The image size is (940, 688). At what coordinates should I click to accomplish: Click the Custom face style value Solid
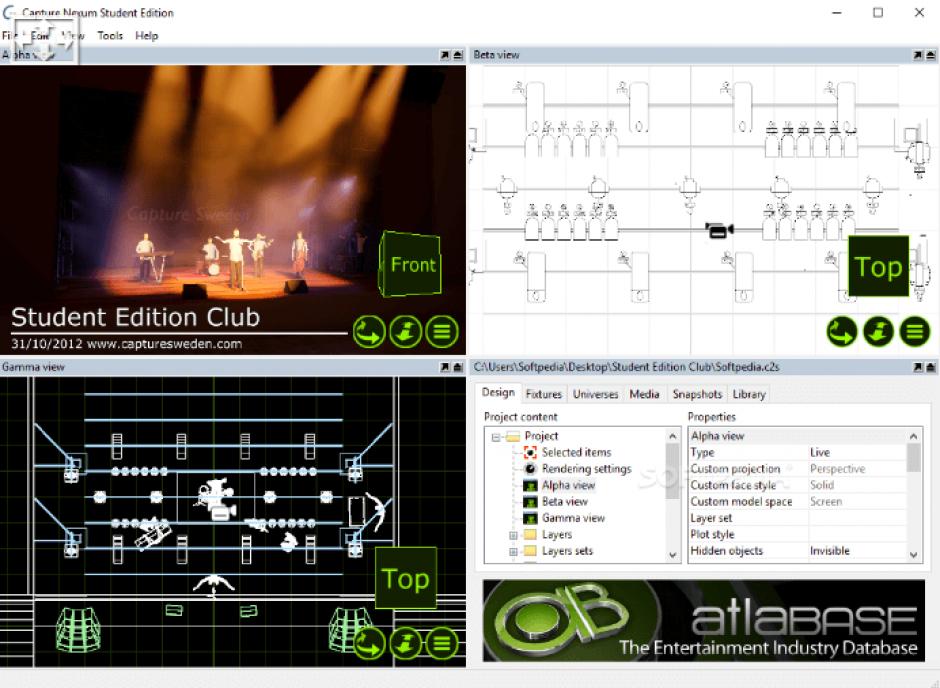pos(822,485)
